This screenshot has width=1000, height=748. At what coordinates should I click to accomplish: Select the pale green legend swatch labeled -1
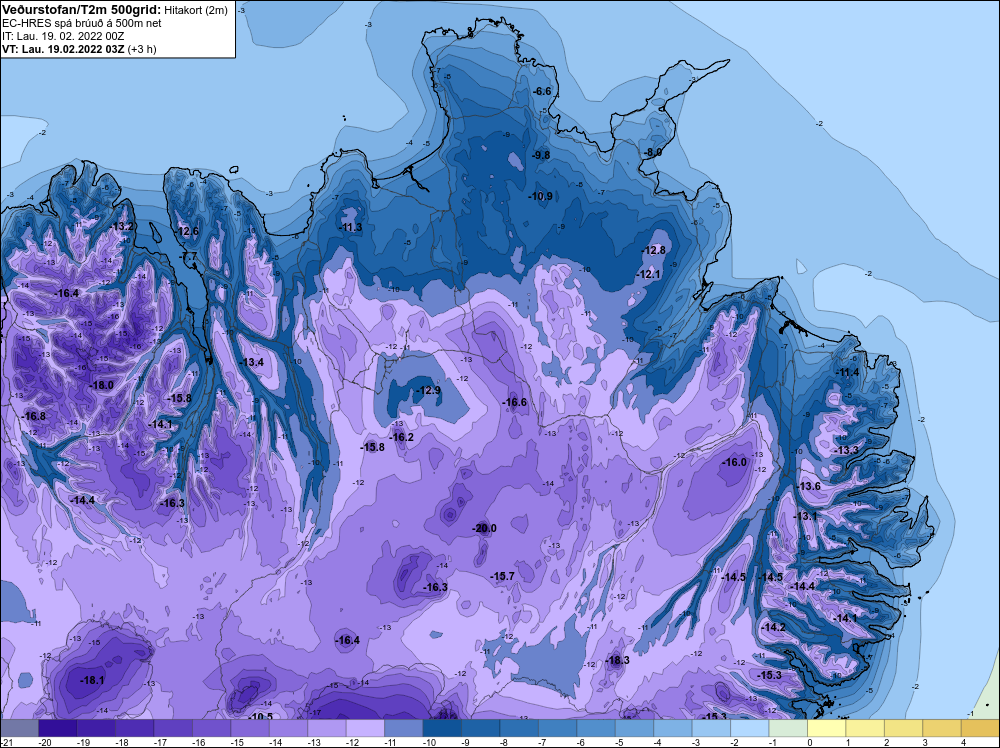(x=788, y=728)
